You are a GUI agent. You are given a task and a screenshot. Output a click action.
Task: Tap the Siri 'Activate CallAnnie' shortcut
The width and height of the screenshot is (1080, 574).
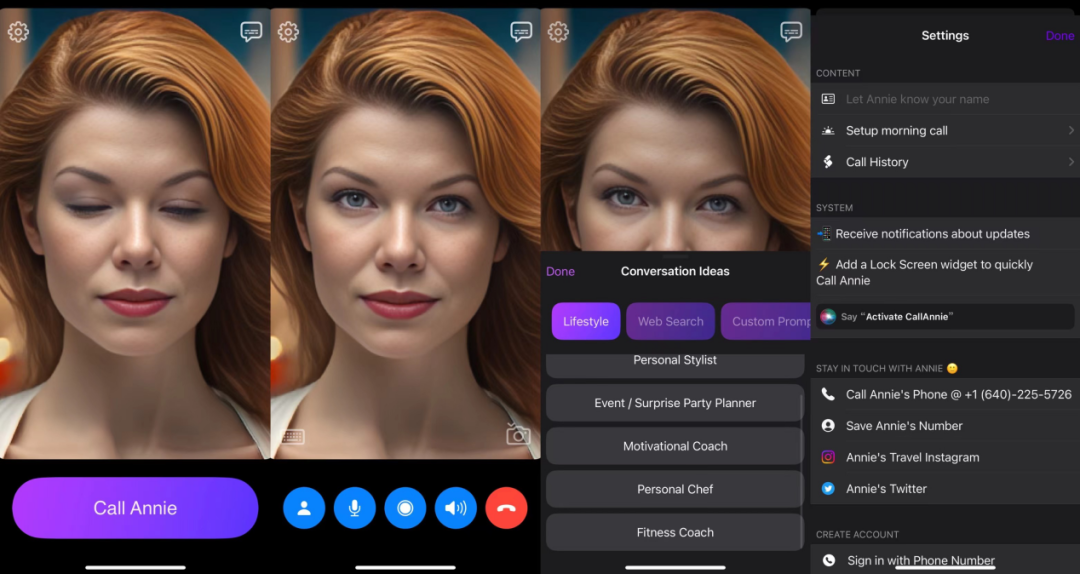point(945,317)
